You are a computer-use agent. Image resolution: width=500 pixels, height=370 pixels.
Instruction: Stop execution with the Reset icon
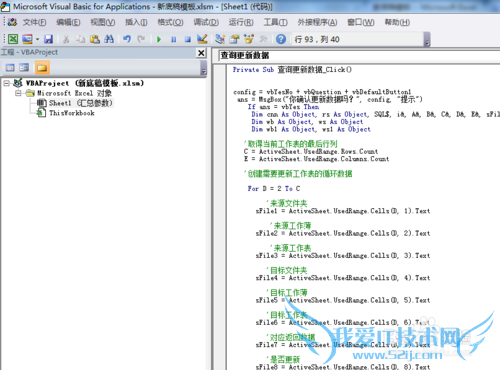pyautogui.click(x=188, y=39)
